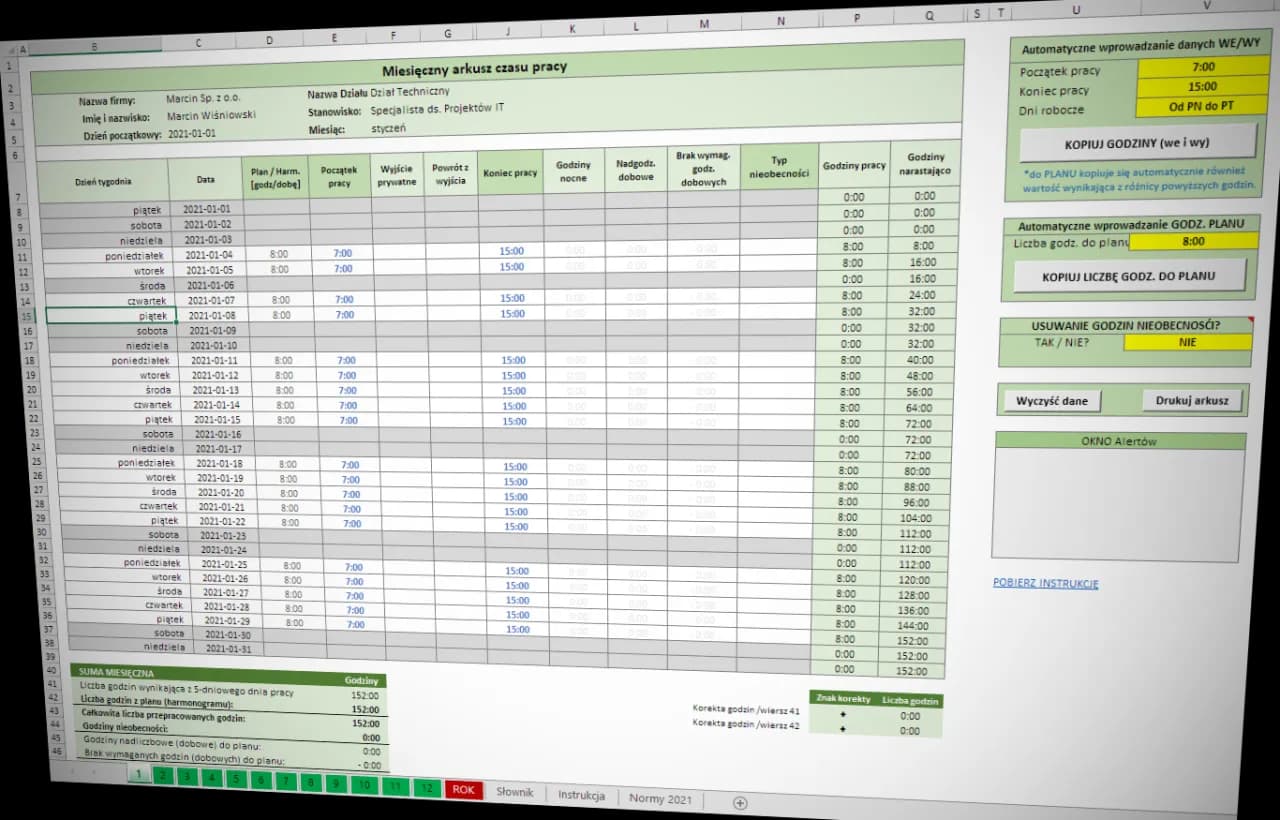Image resolution: width=1280 pixels, height=820 pixels.
Task: Select the Koniec pracy 15:00 yellow cell
Action: click(1202, 87)
